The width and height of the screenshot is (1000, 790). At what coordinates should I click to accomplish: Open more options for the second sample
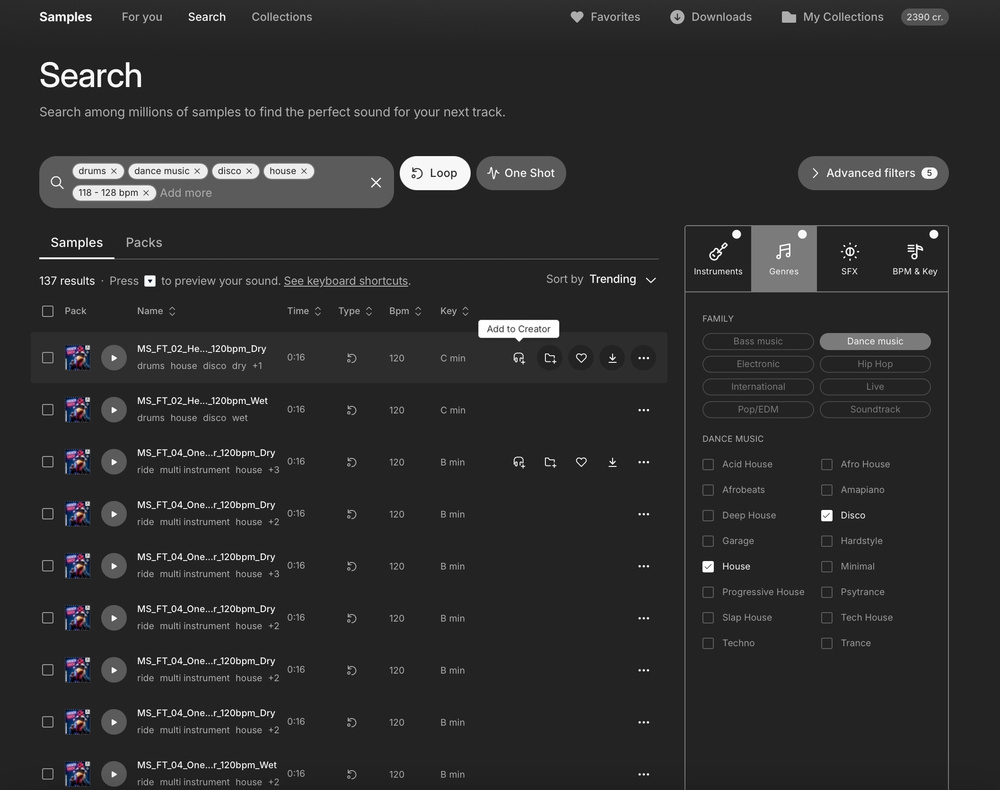tap(643, 410)
